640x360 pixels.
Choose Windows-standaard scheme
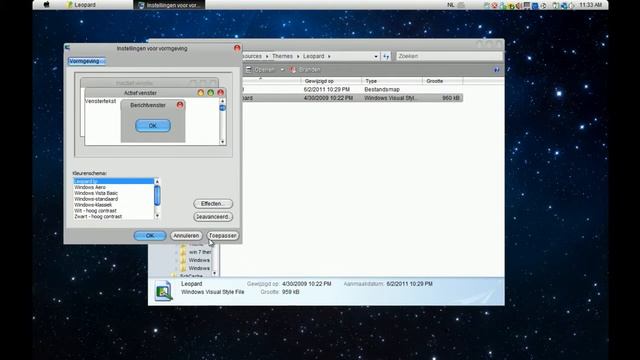(113, 199)
